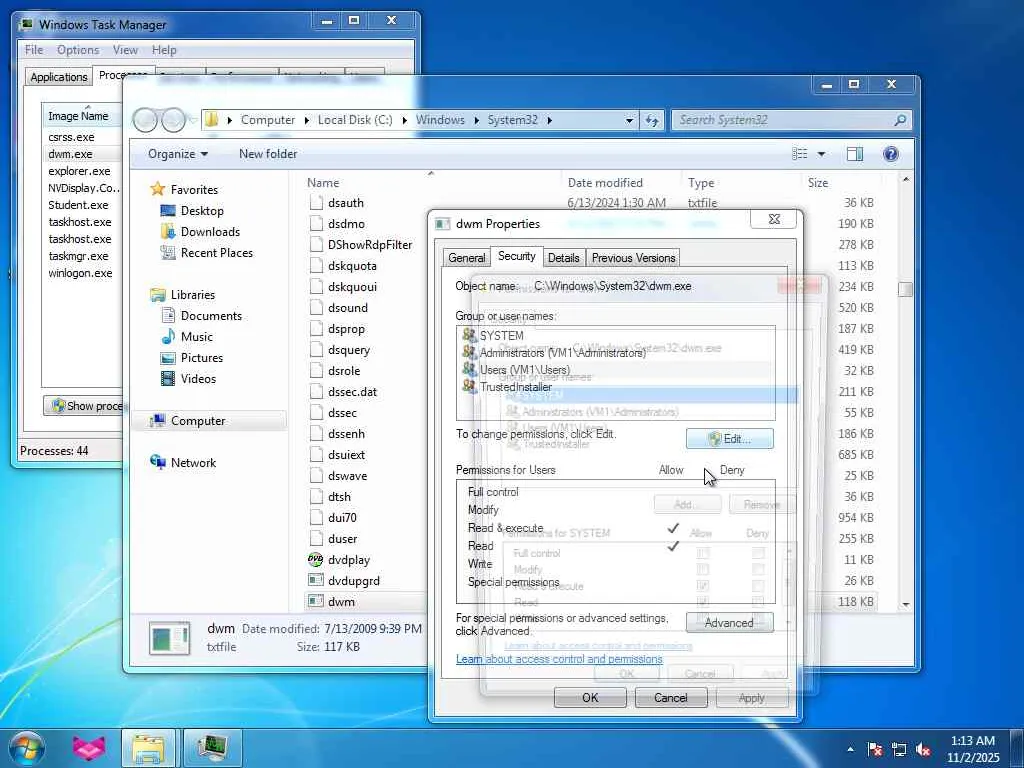Click the muted volume tray icon

pos(923,749)
